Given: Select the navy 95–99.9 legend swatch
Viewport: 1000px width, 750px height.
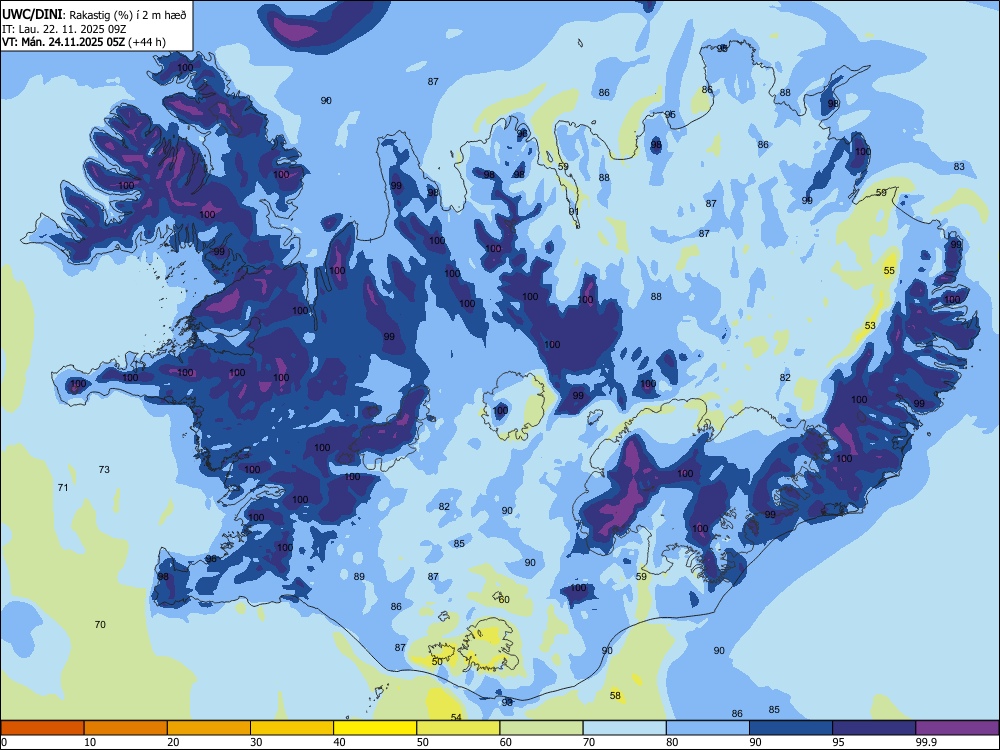Looking at the screenshot, I should click(874, 728).
